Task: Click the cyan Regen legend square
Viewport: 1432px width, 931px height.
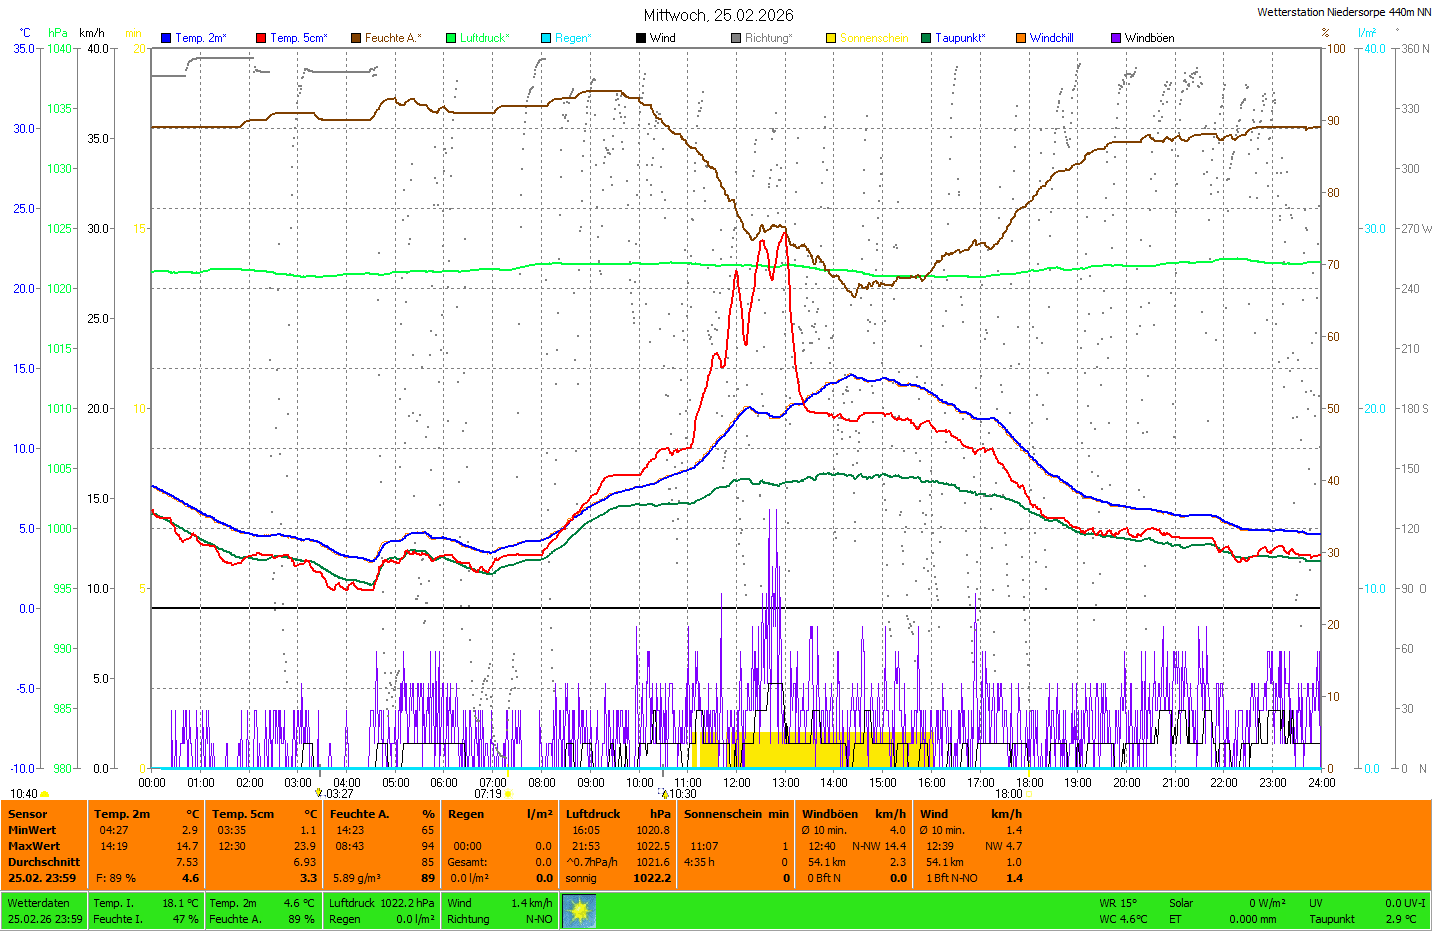Action: click(546, 38)
